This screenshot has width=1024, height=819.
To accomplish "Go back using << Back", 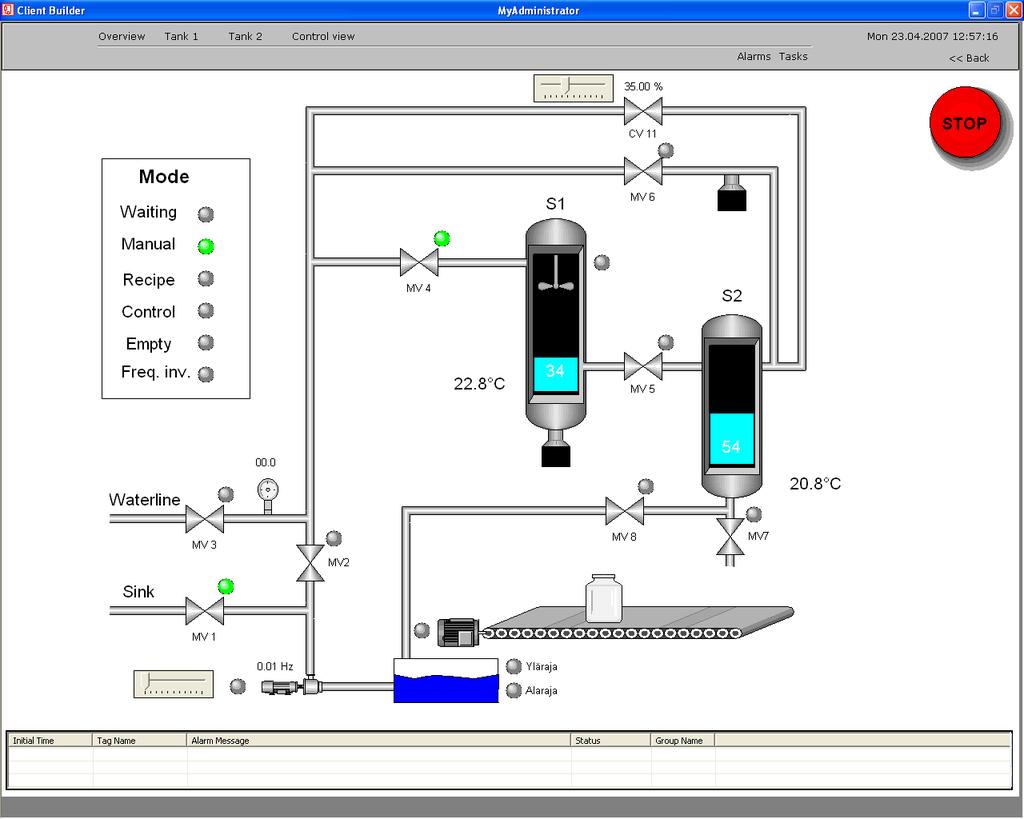I will [969, 58].
